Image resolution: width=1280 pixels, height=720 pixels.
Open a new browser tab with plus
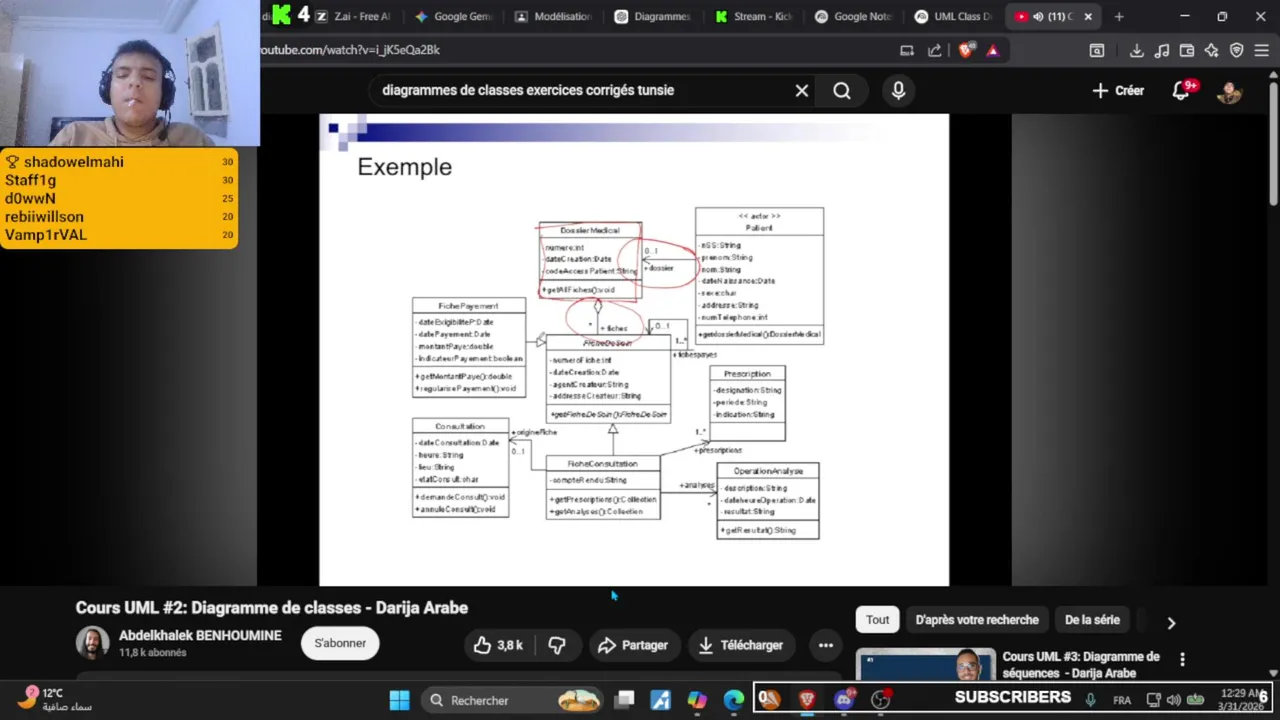tap(1119, 16)
